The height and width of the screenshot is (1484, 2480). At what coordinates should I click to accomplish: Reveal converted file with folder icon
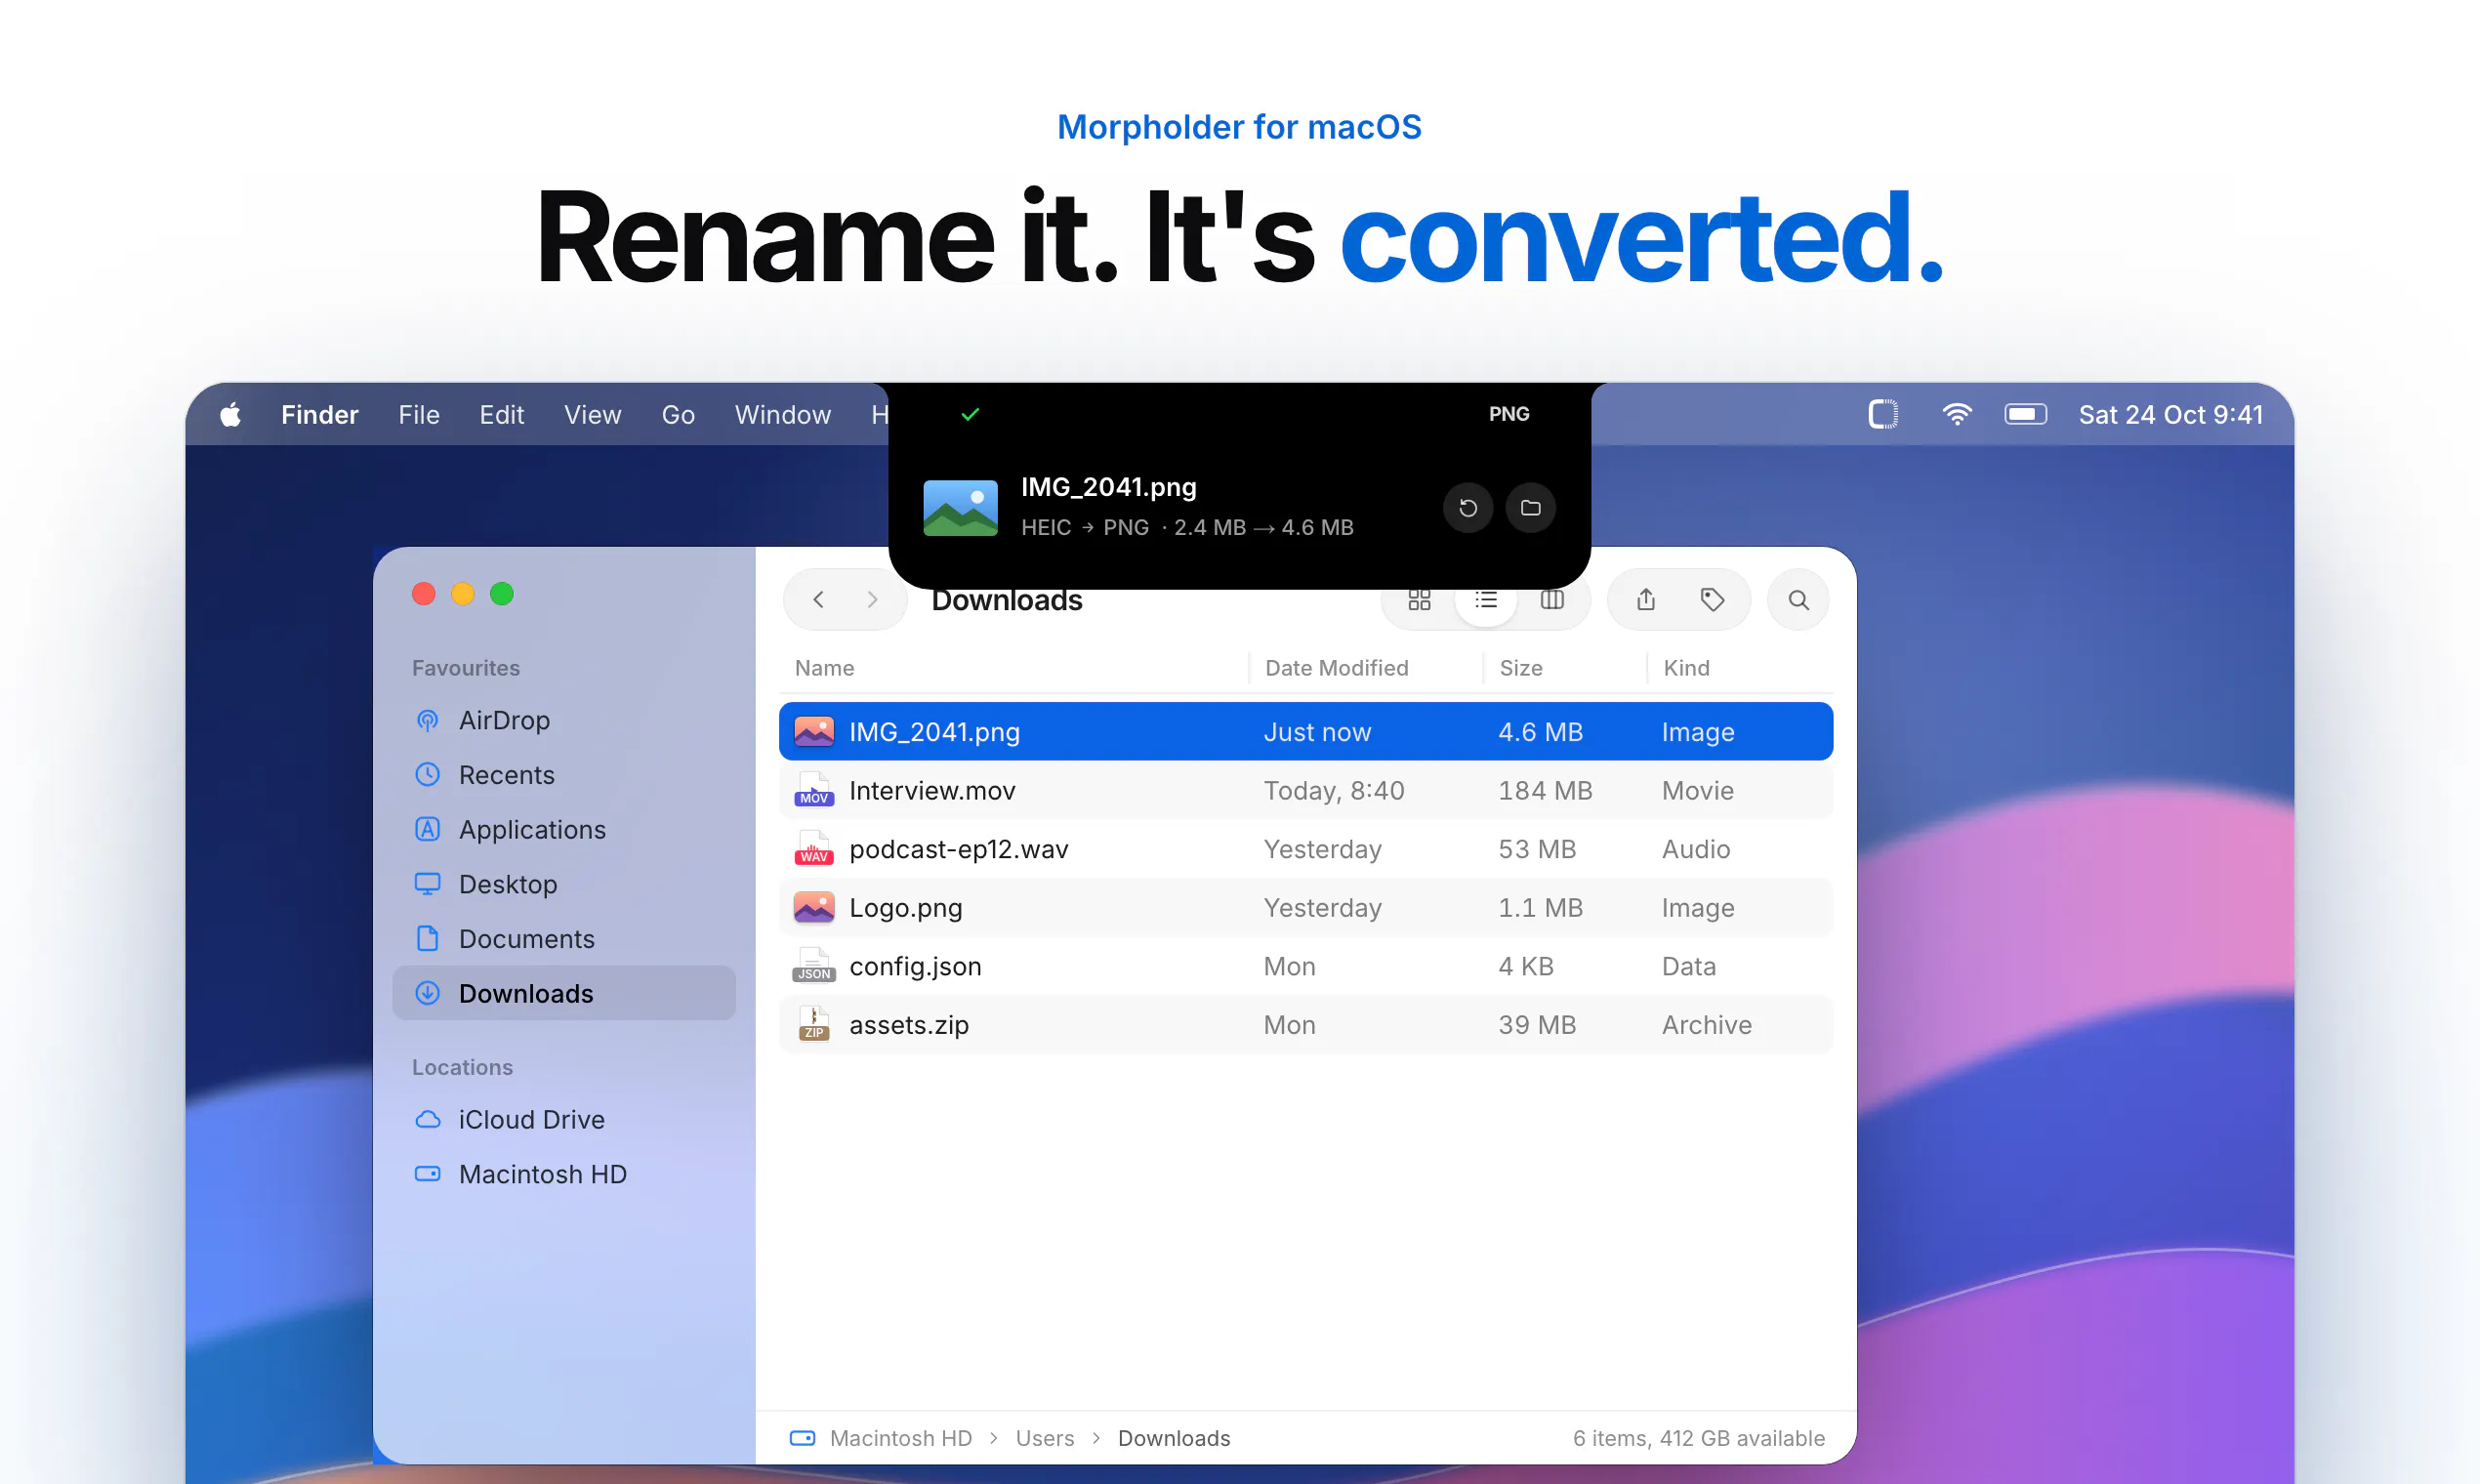click(x=1530, y=508)
